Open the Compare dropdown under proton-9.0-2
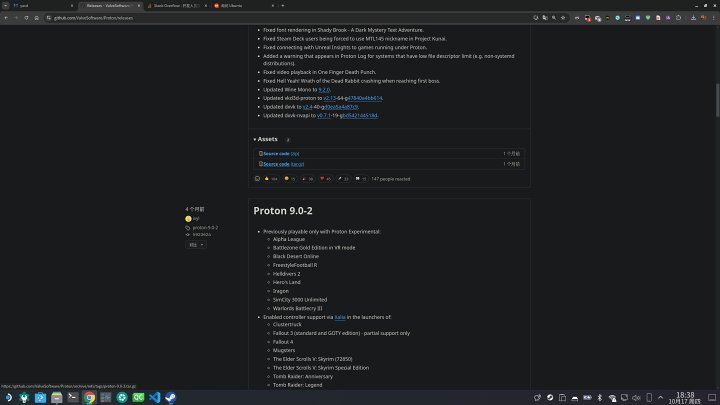This screenshot has height=405, width=720. tap(194, 244)
